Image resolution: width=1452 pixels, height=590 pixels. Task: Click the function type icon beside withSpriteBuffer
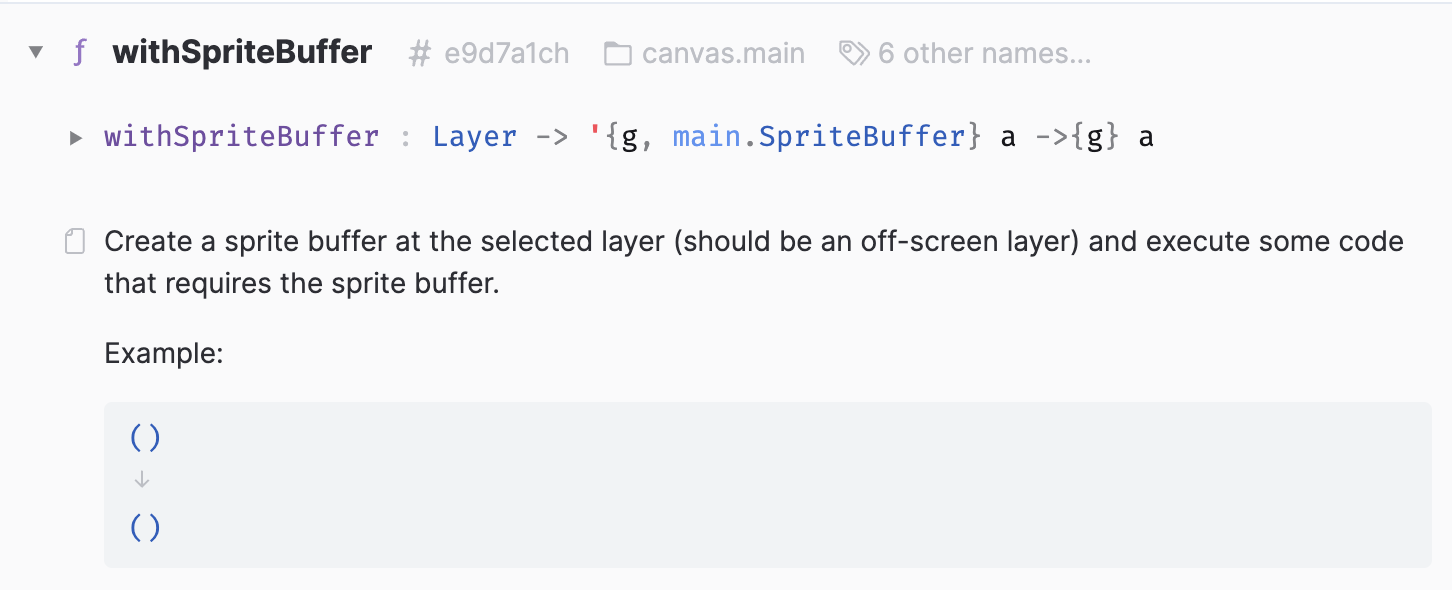pos(79,52)
